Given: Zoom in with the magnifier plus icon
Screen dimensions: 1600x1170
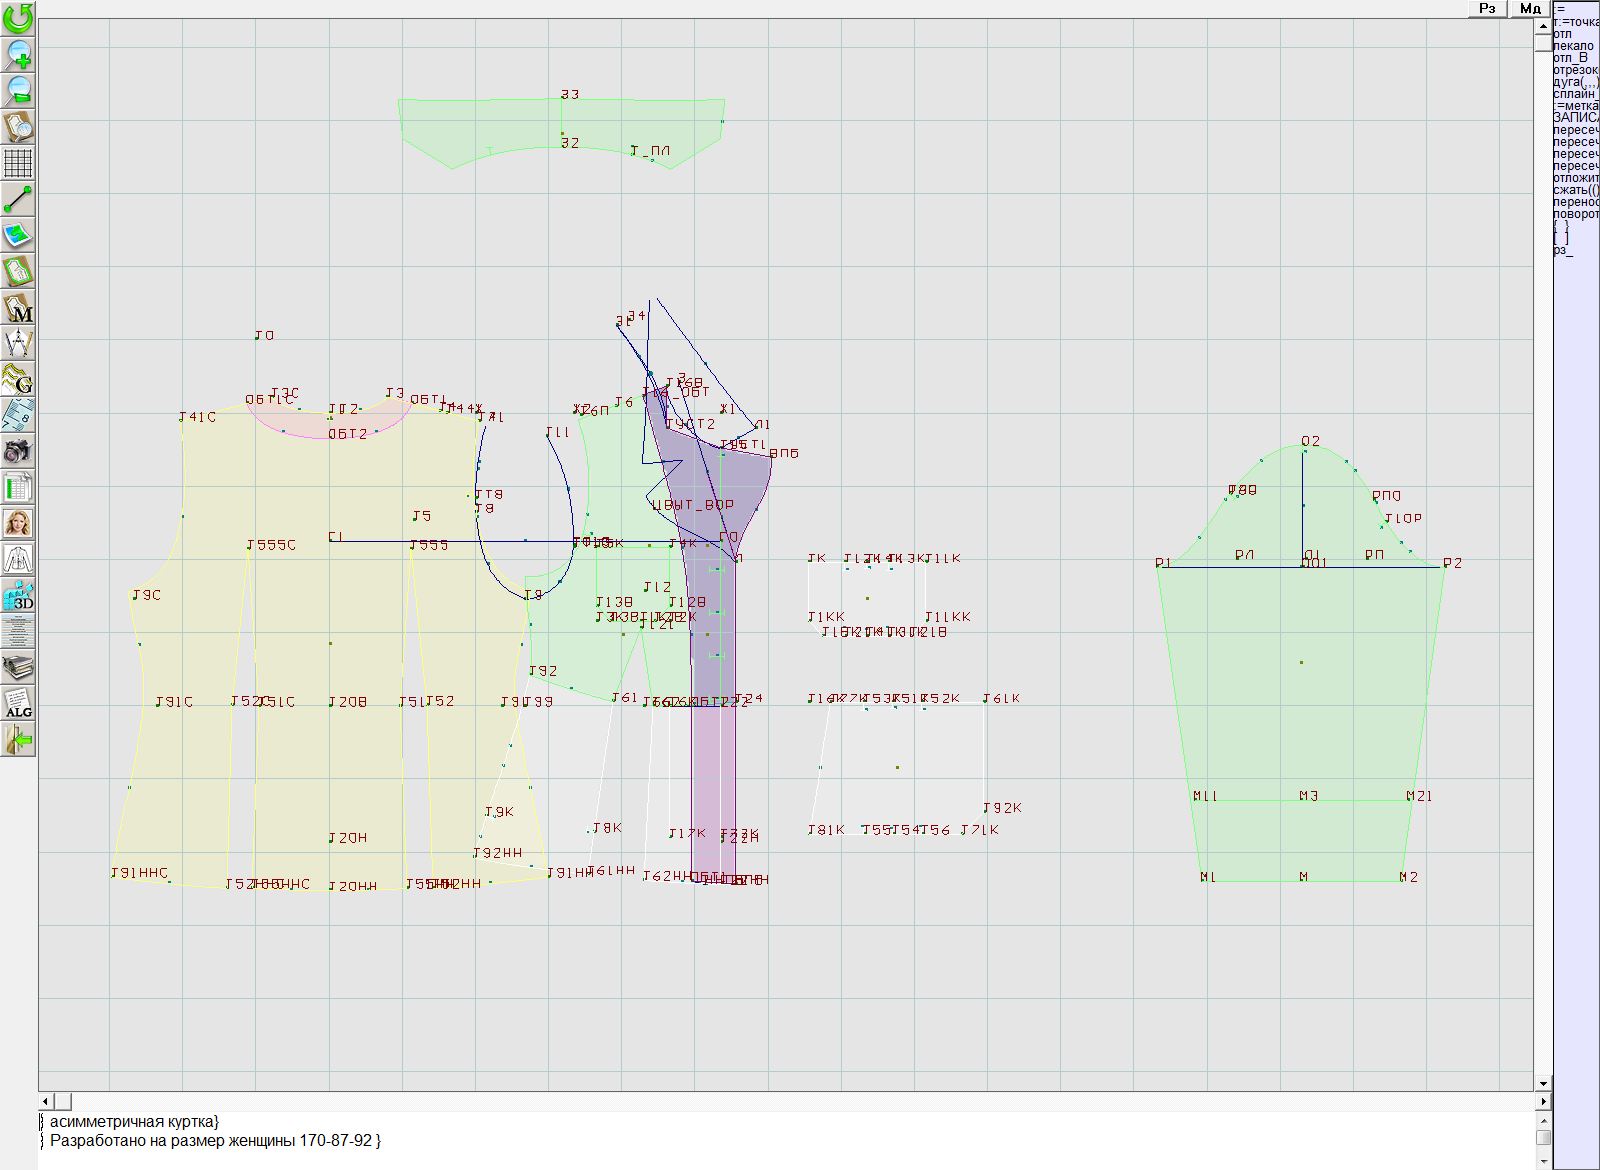Looking at the screenshot, I should [x=18, y=54].
